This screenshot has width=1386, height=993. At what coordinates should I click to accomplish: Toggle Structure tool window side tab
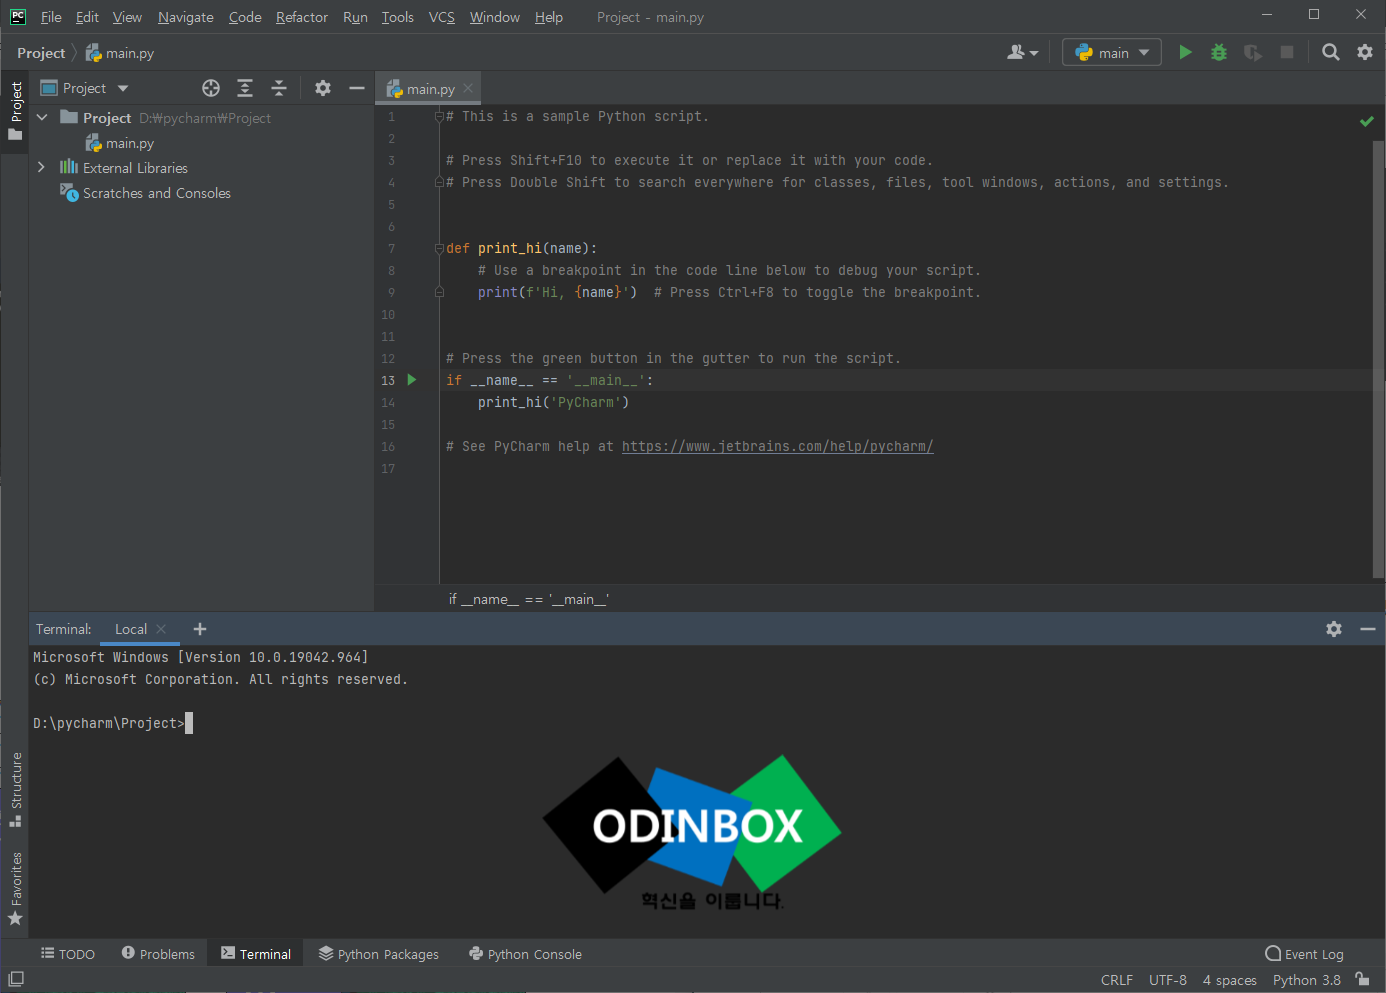click(15, 789)
